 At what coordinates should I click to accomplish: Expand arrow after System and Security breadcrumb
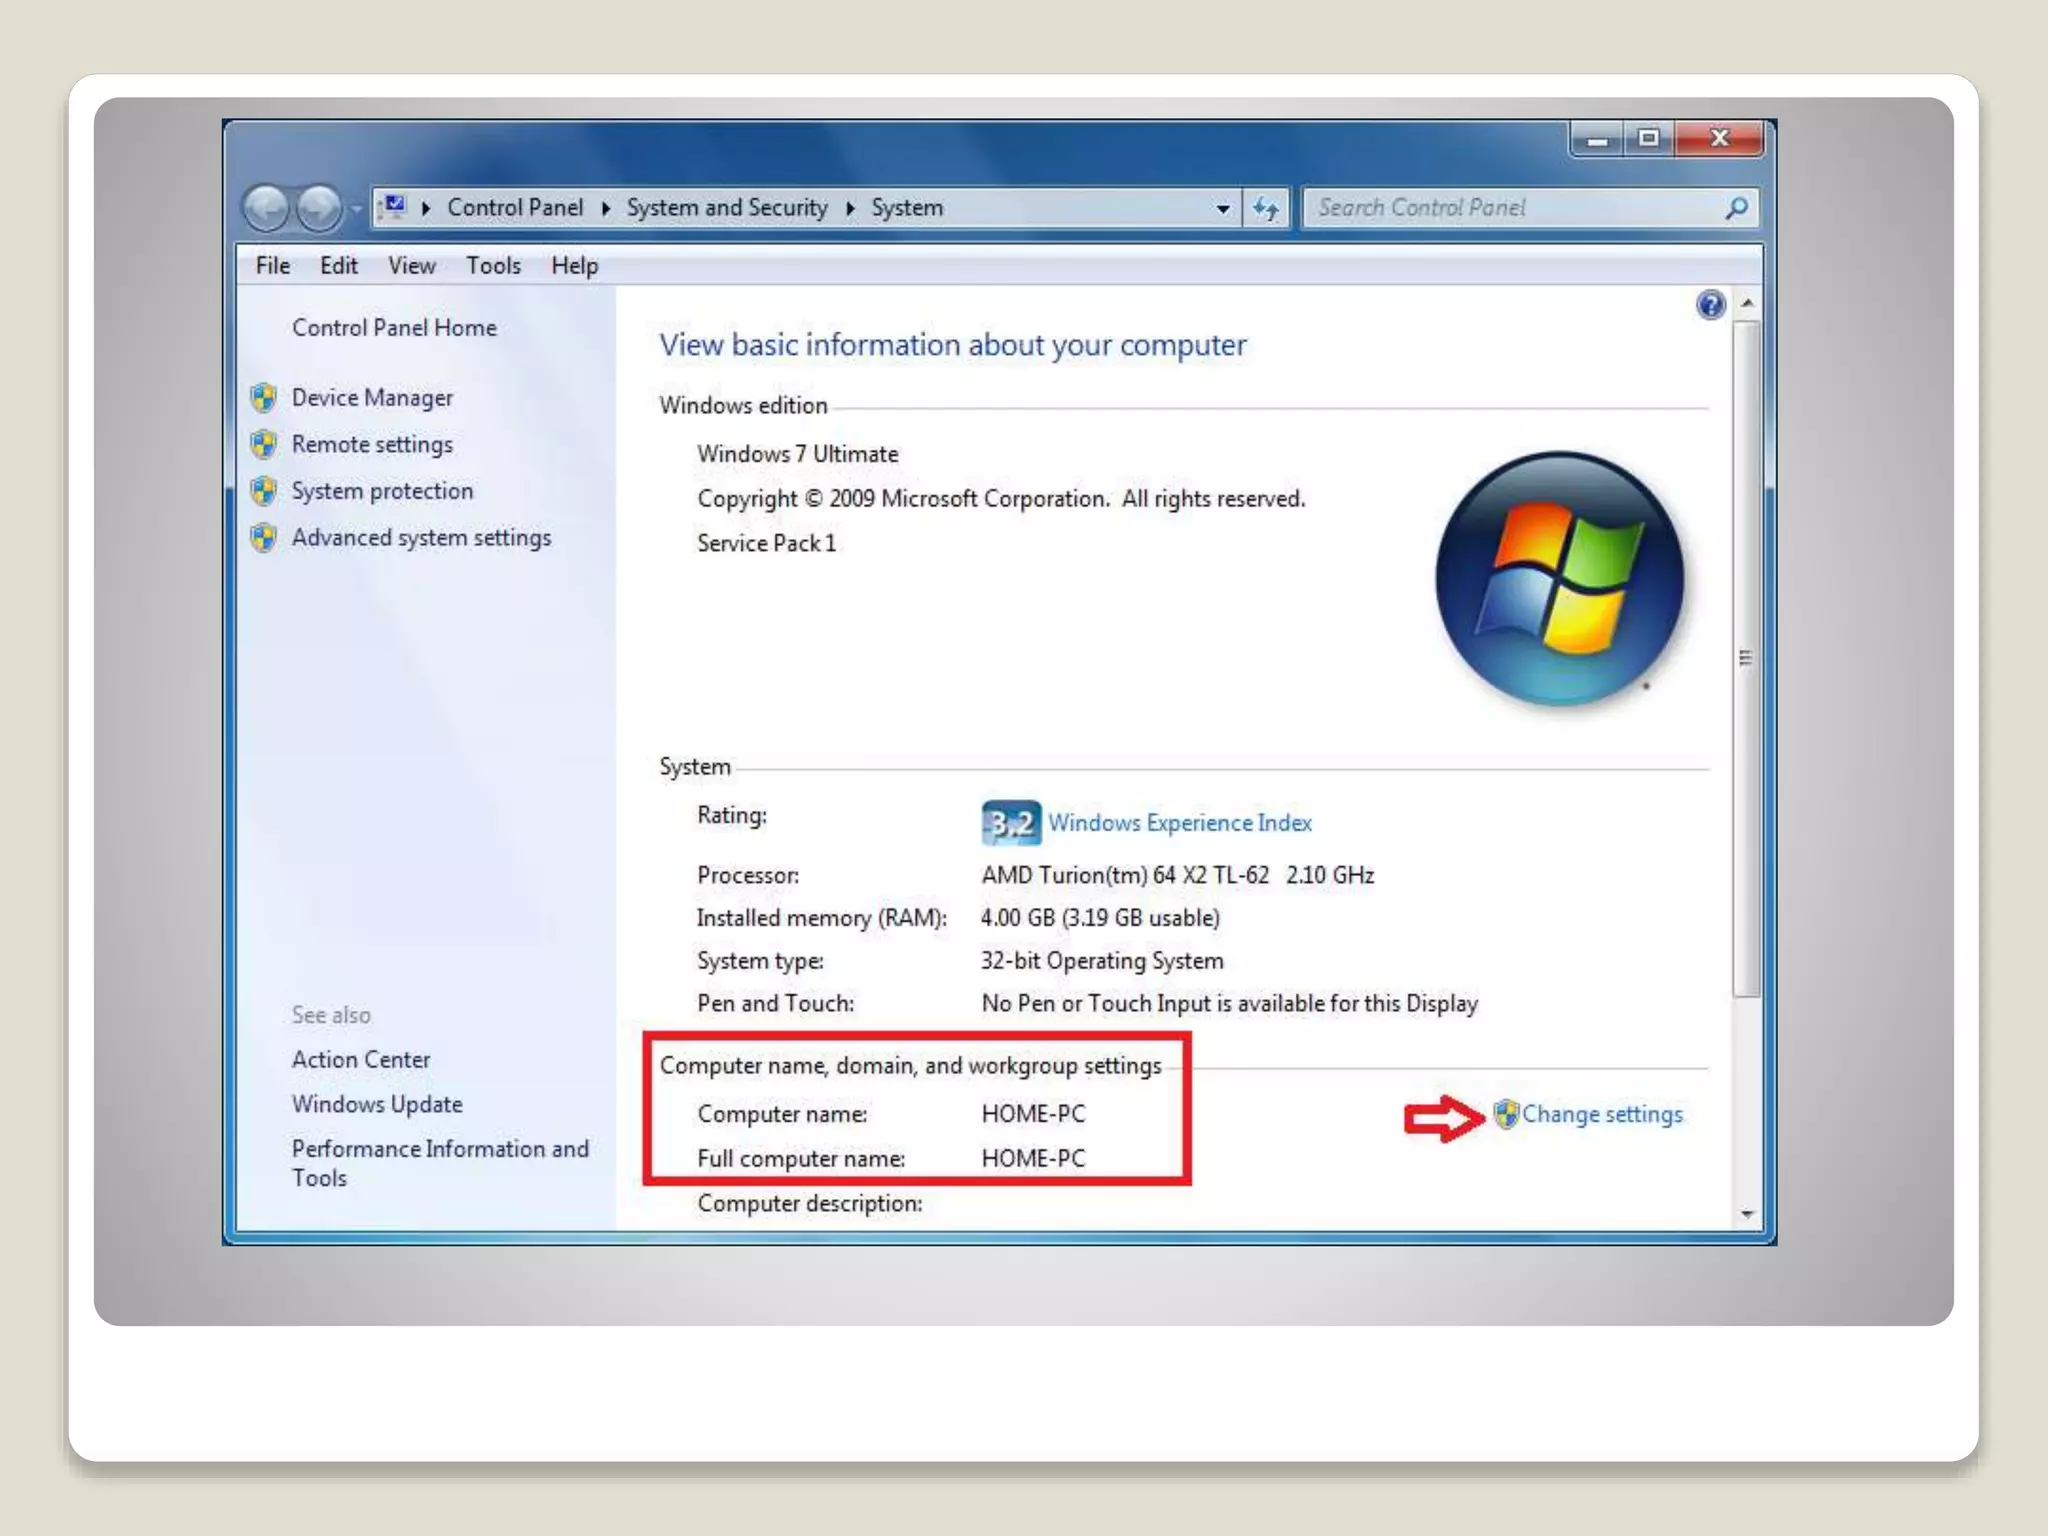[x=850, y=208]
